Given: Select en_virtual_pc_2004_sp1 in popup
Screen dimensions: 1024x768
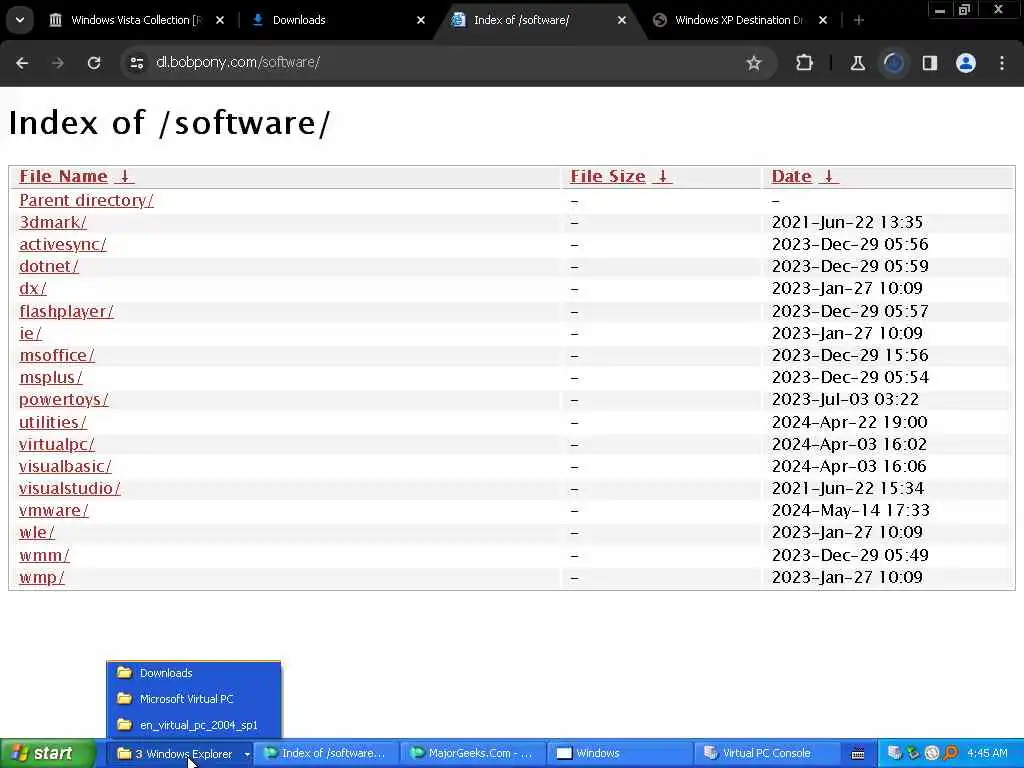Looking at the screenshot, I should 193,725.
